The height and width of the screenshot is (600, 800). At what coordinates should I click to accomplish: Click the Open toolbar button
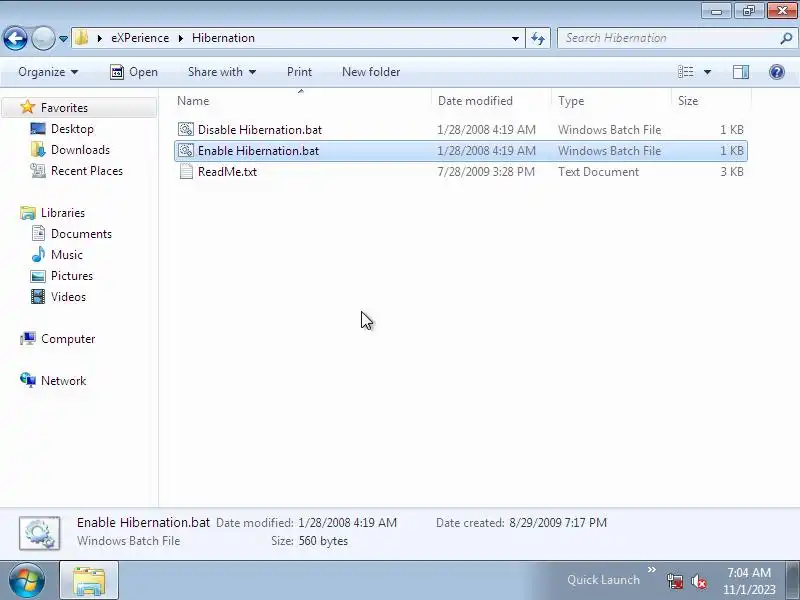pyautogui.click(x=134, y=72)
